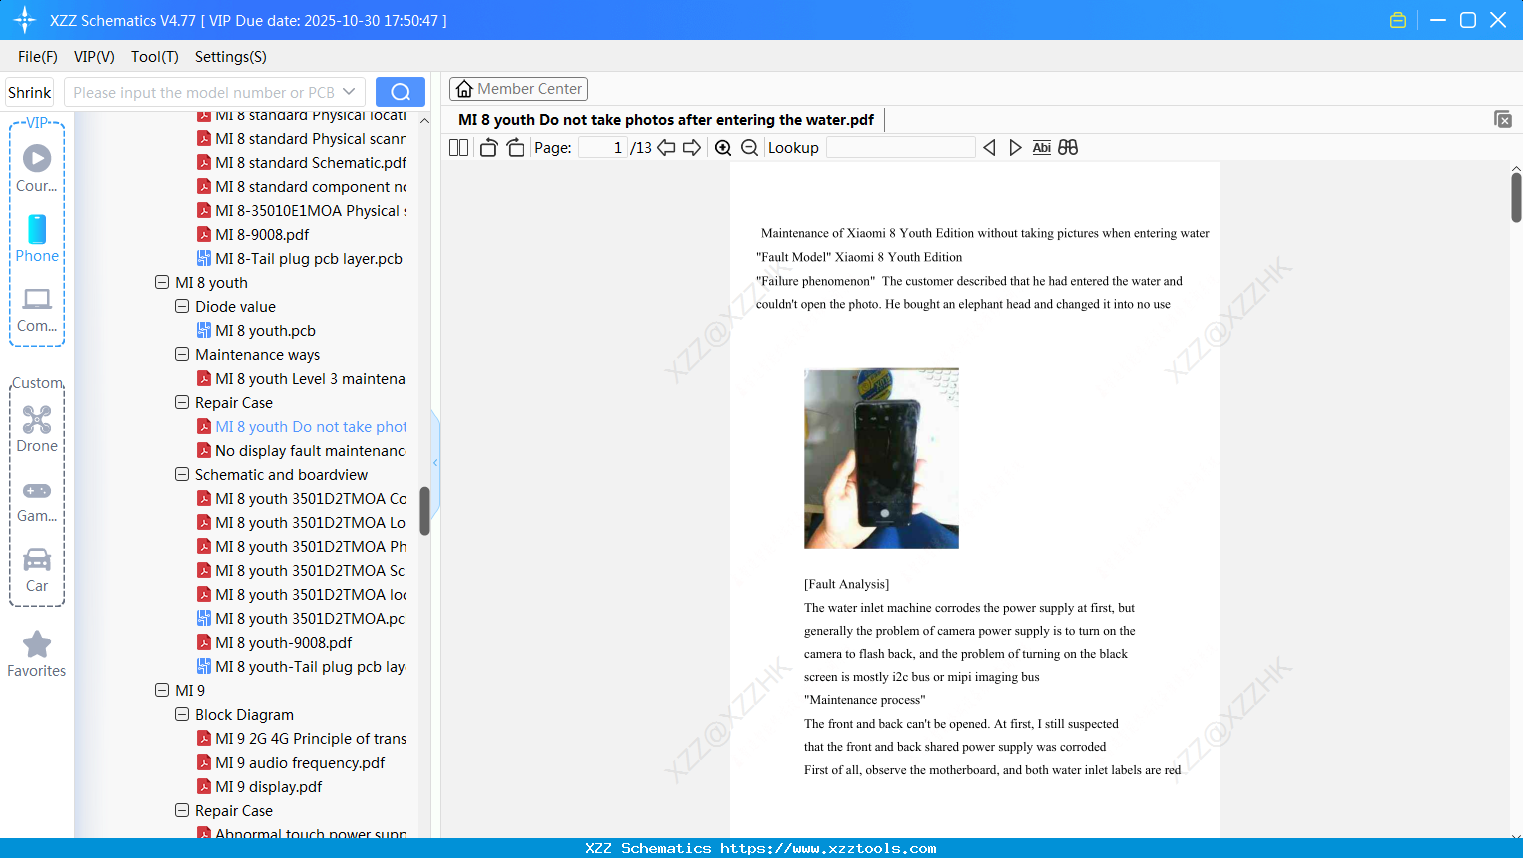Open the xzztools.com link in status bar
Image resolution: width=1523 pixels, height=858 pixels.
(x=828, y=849)
